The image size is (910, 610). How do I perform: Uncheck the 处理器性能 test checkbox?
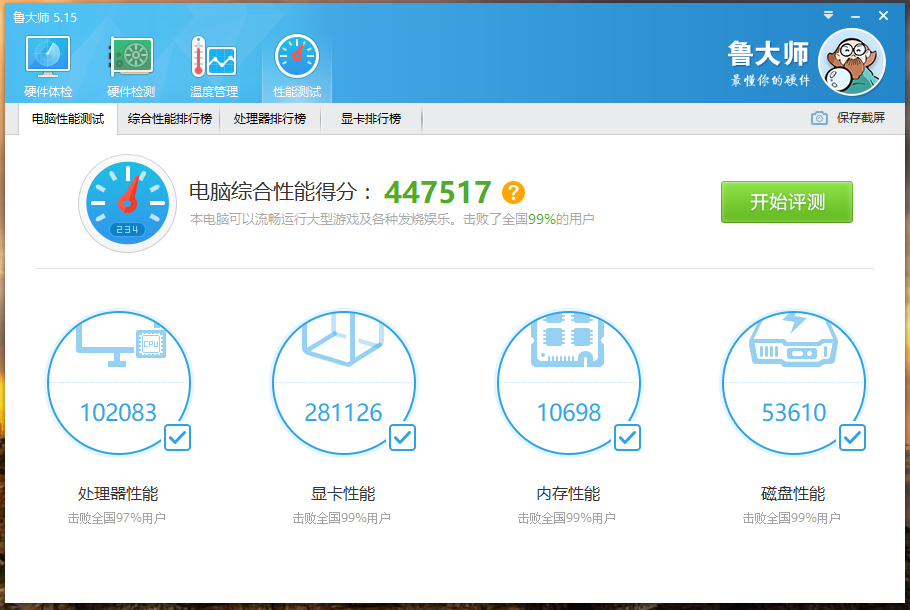[x=177, y=437]
